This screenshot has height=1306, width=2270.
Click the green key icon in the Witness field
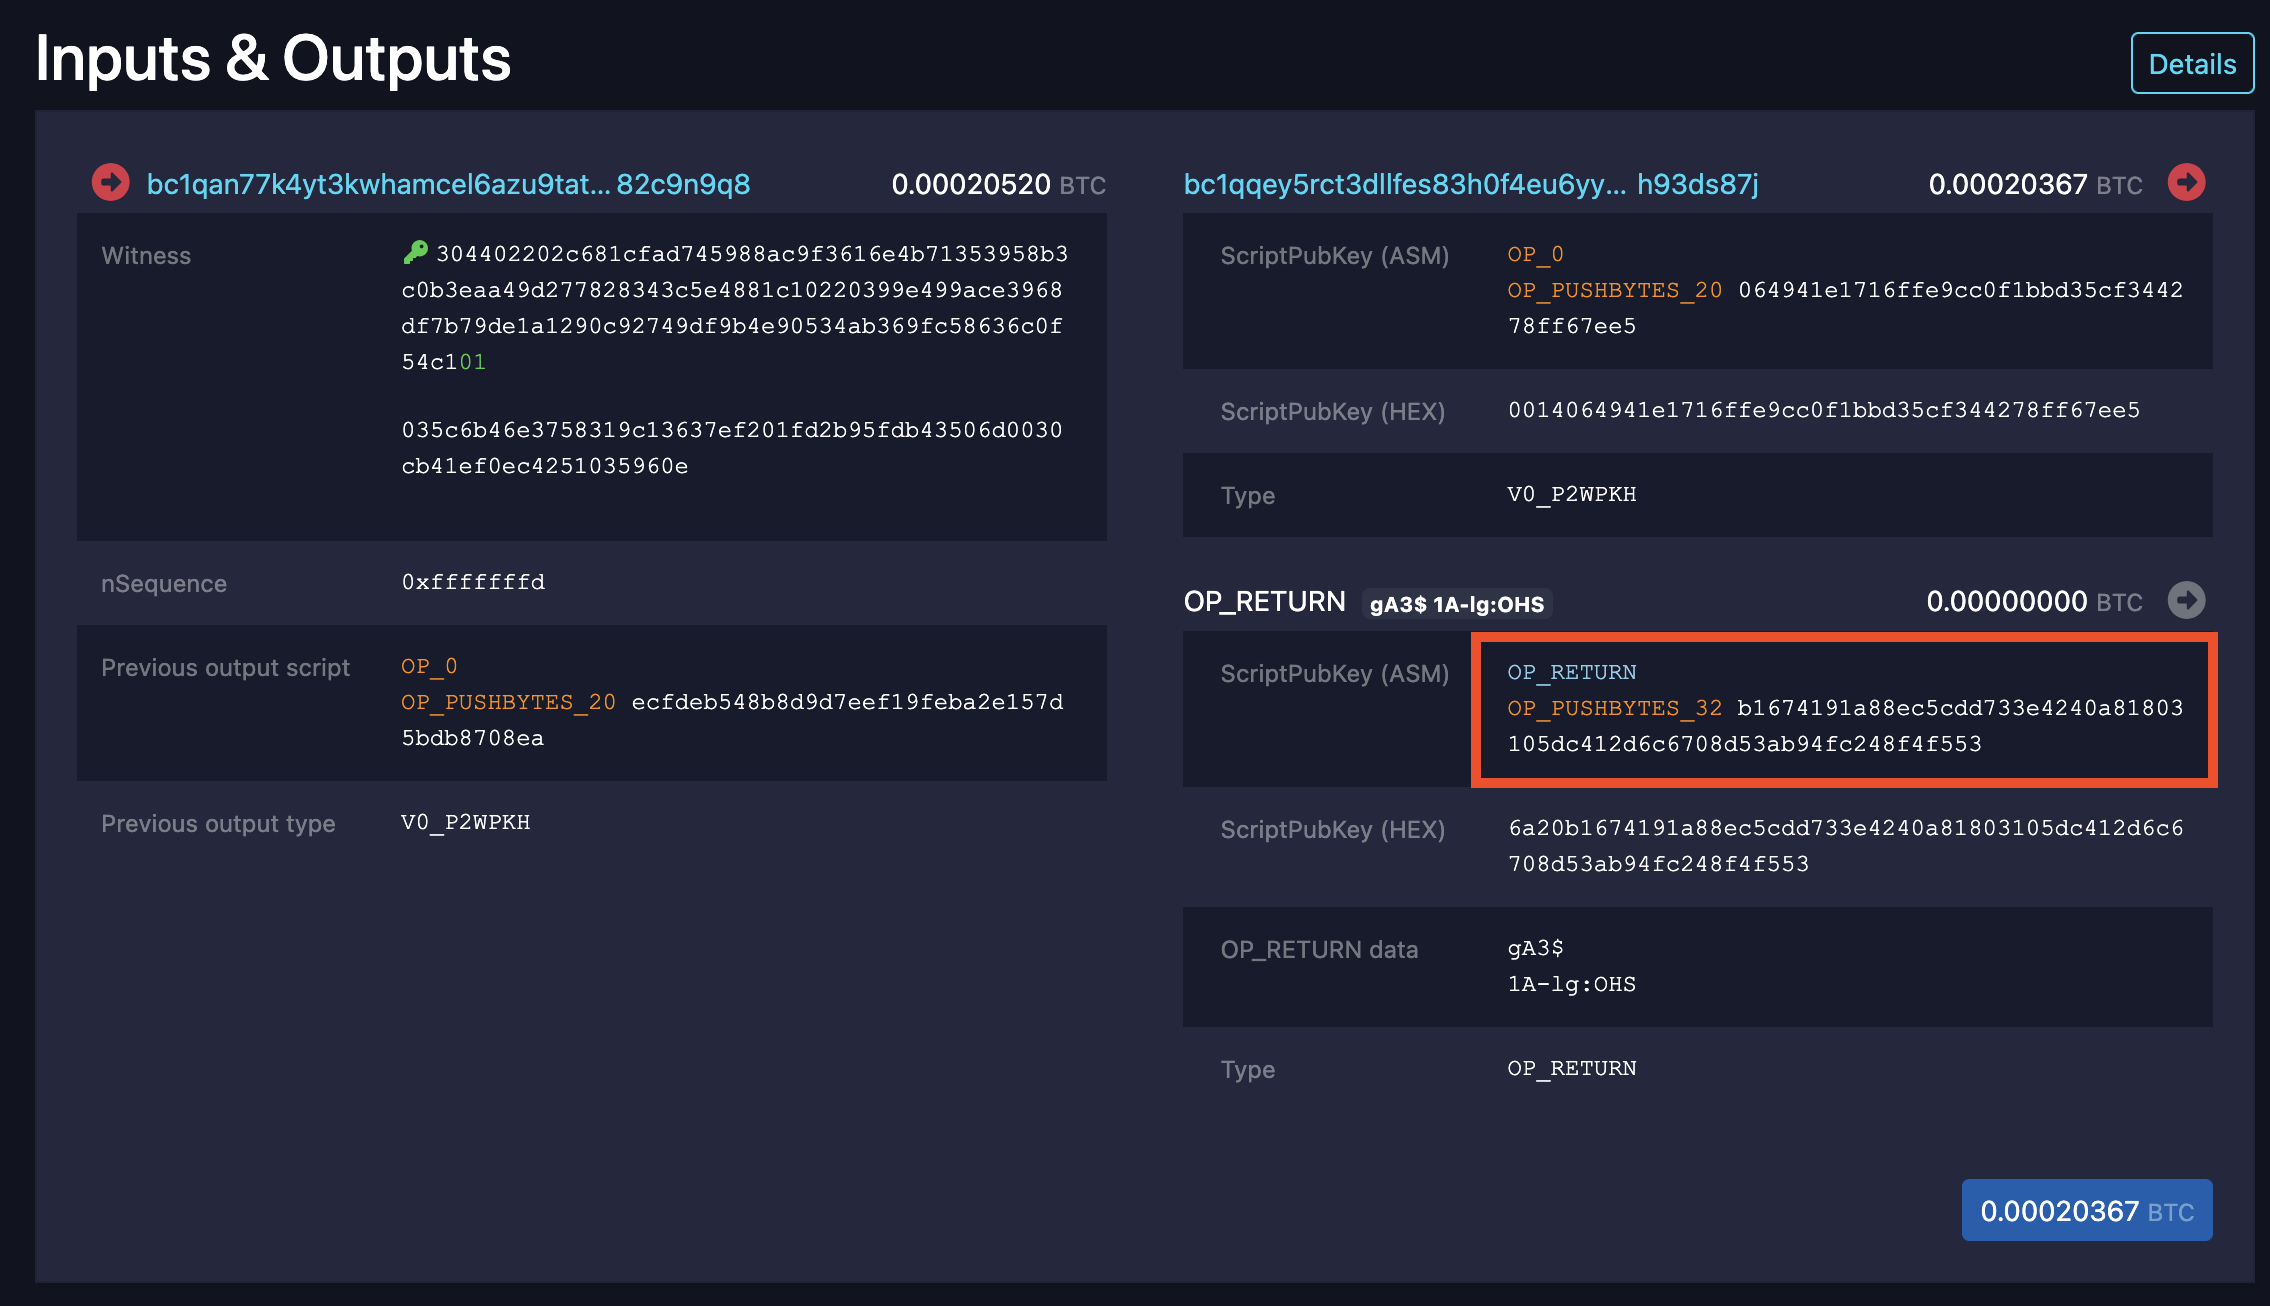(417, 252)
